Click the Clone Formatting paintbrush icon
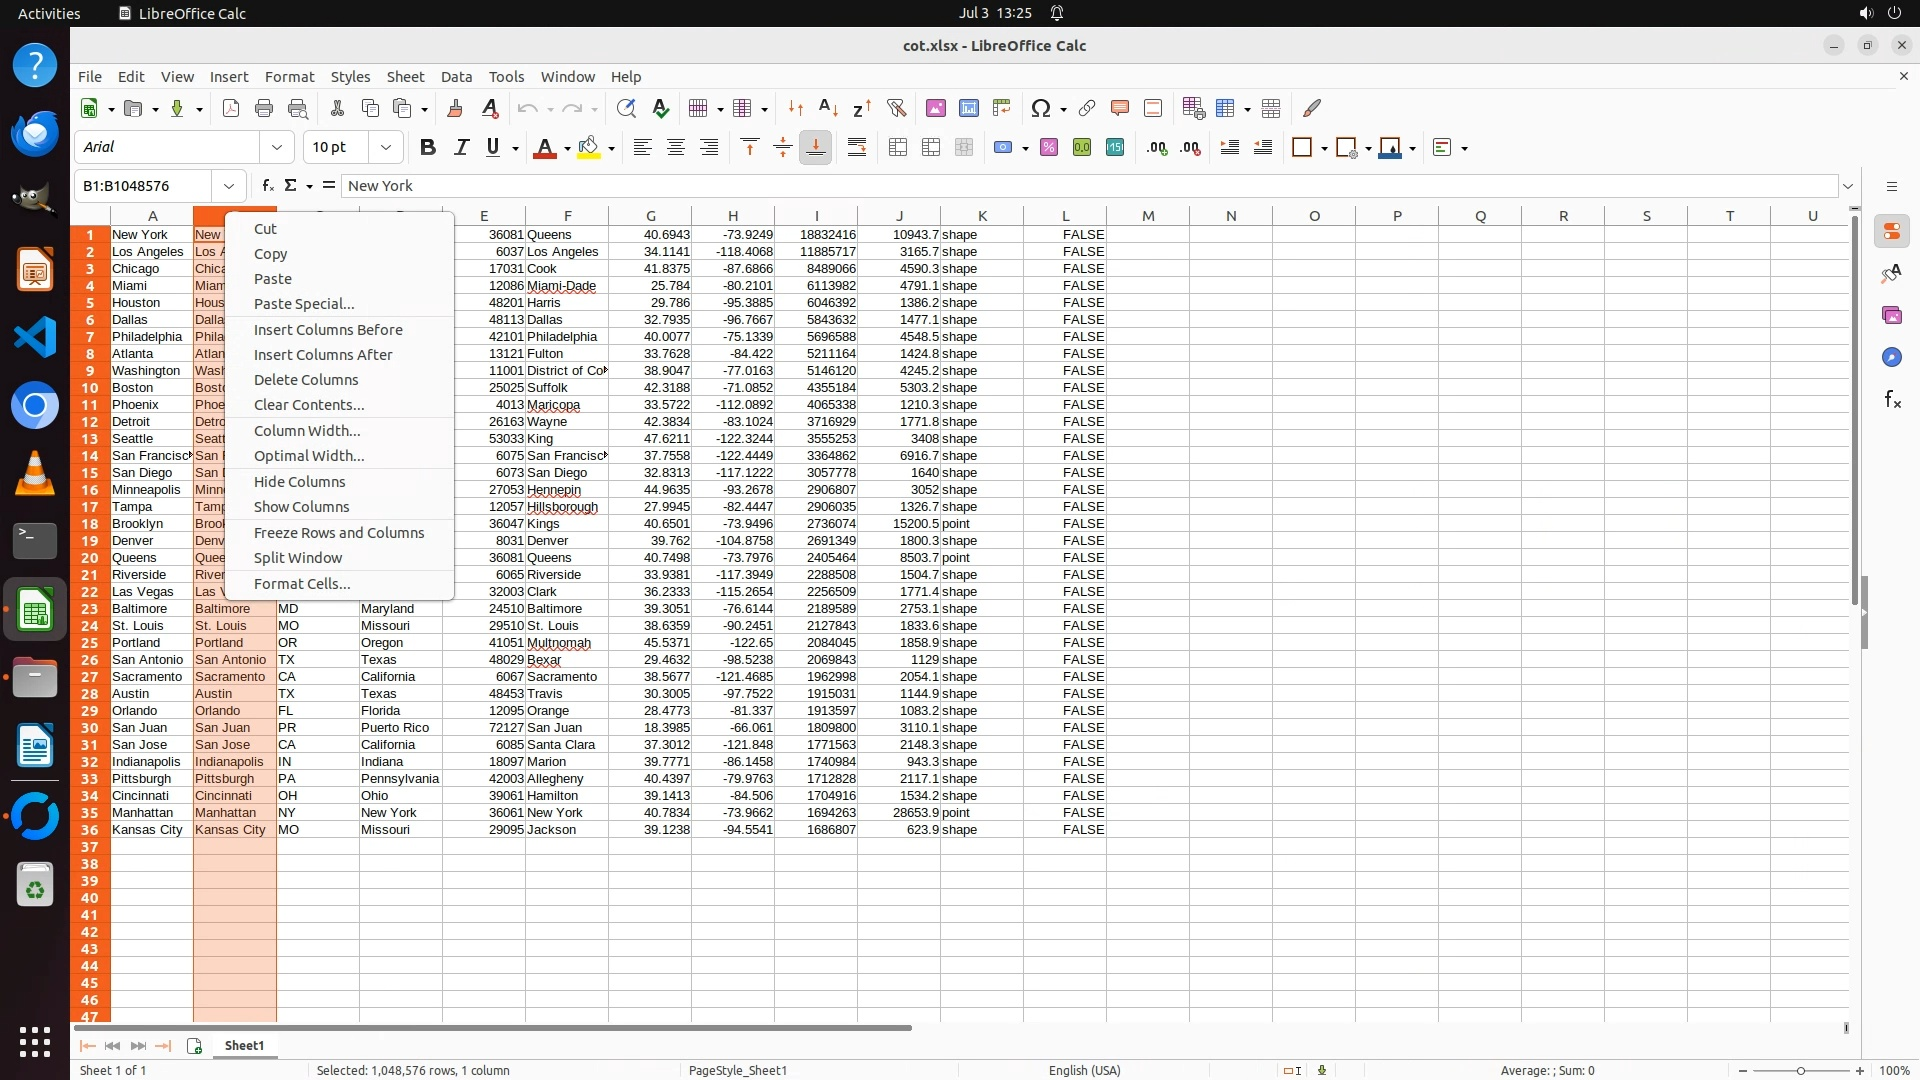The image size is (1920, 1080). (x=455, y=108)
